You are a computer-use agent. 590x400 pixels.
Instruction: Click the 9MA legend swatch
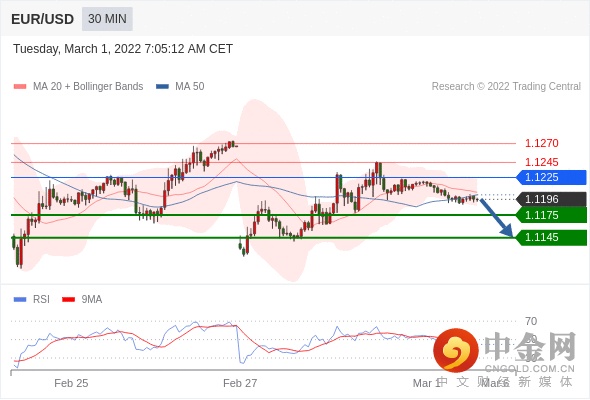[68, 300]
